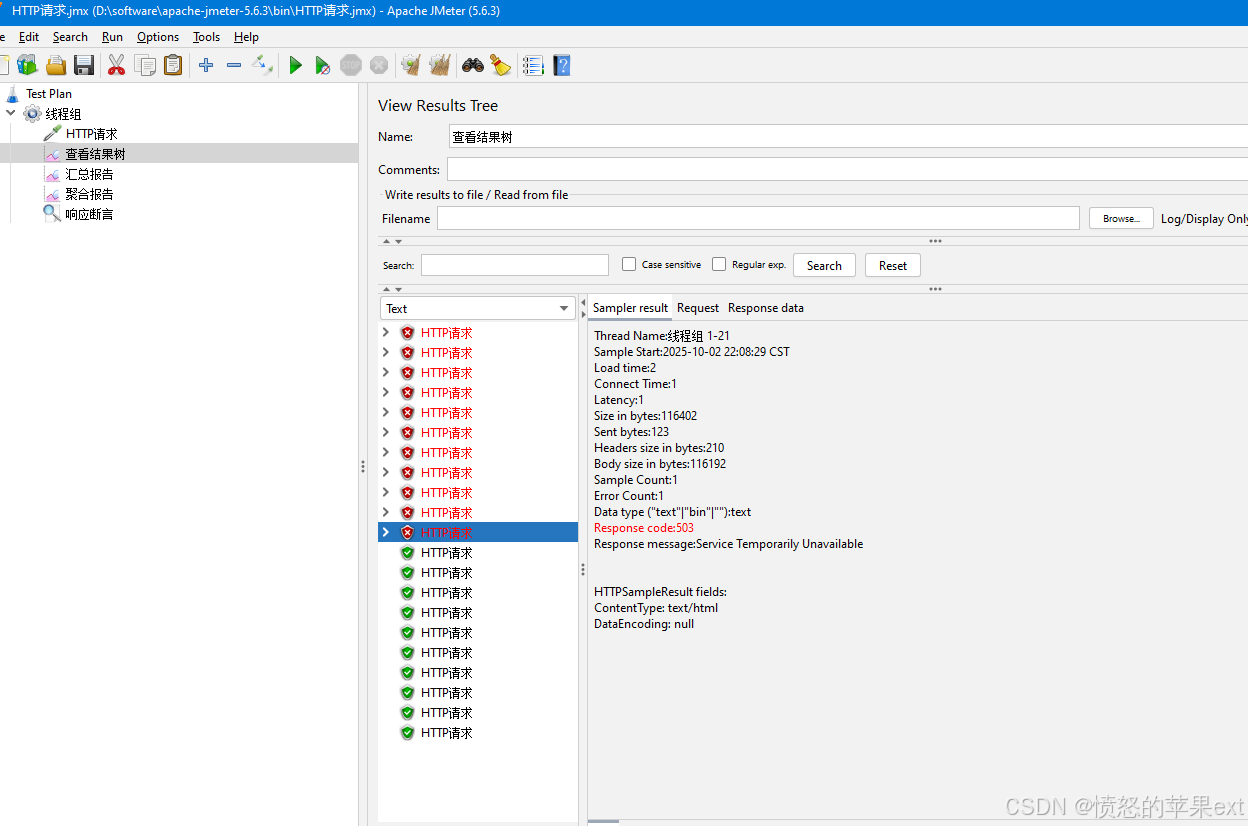The image size is (1248, 826).
Task: Clear all results with double broom icon
Action: pos(439,66)
